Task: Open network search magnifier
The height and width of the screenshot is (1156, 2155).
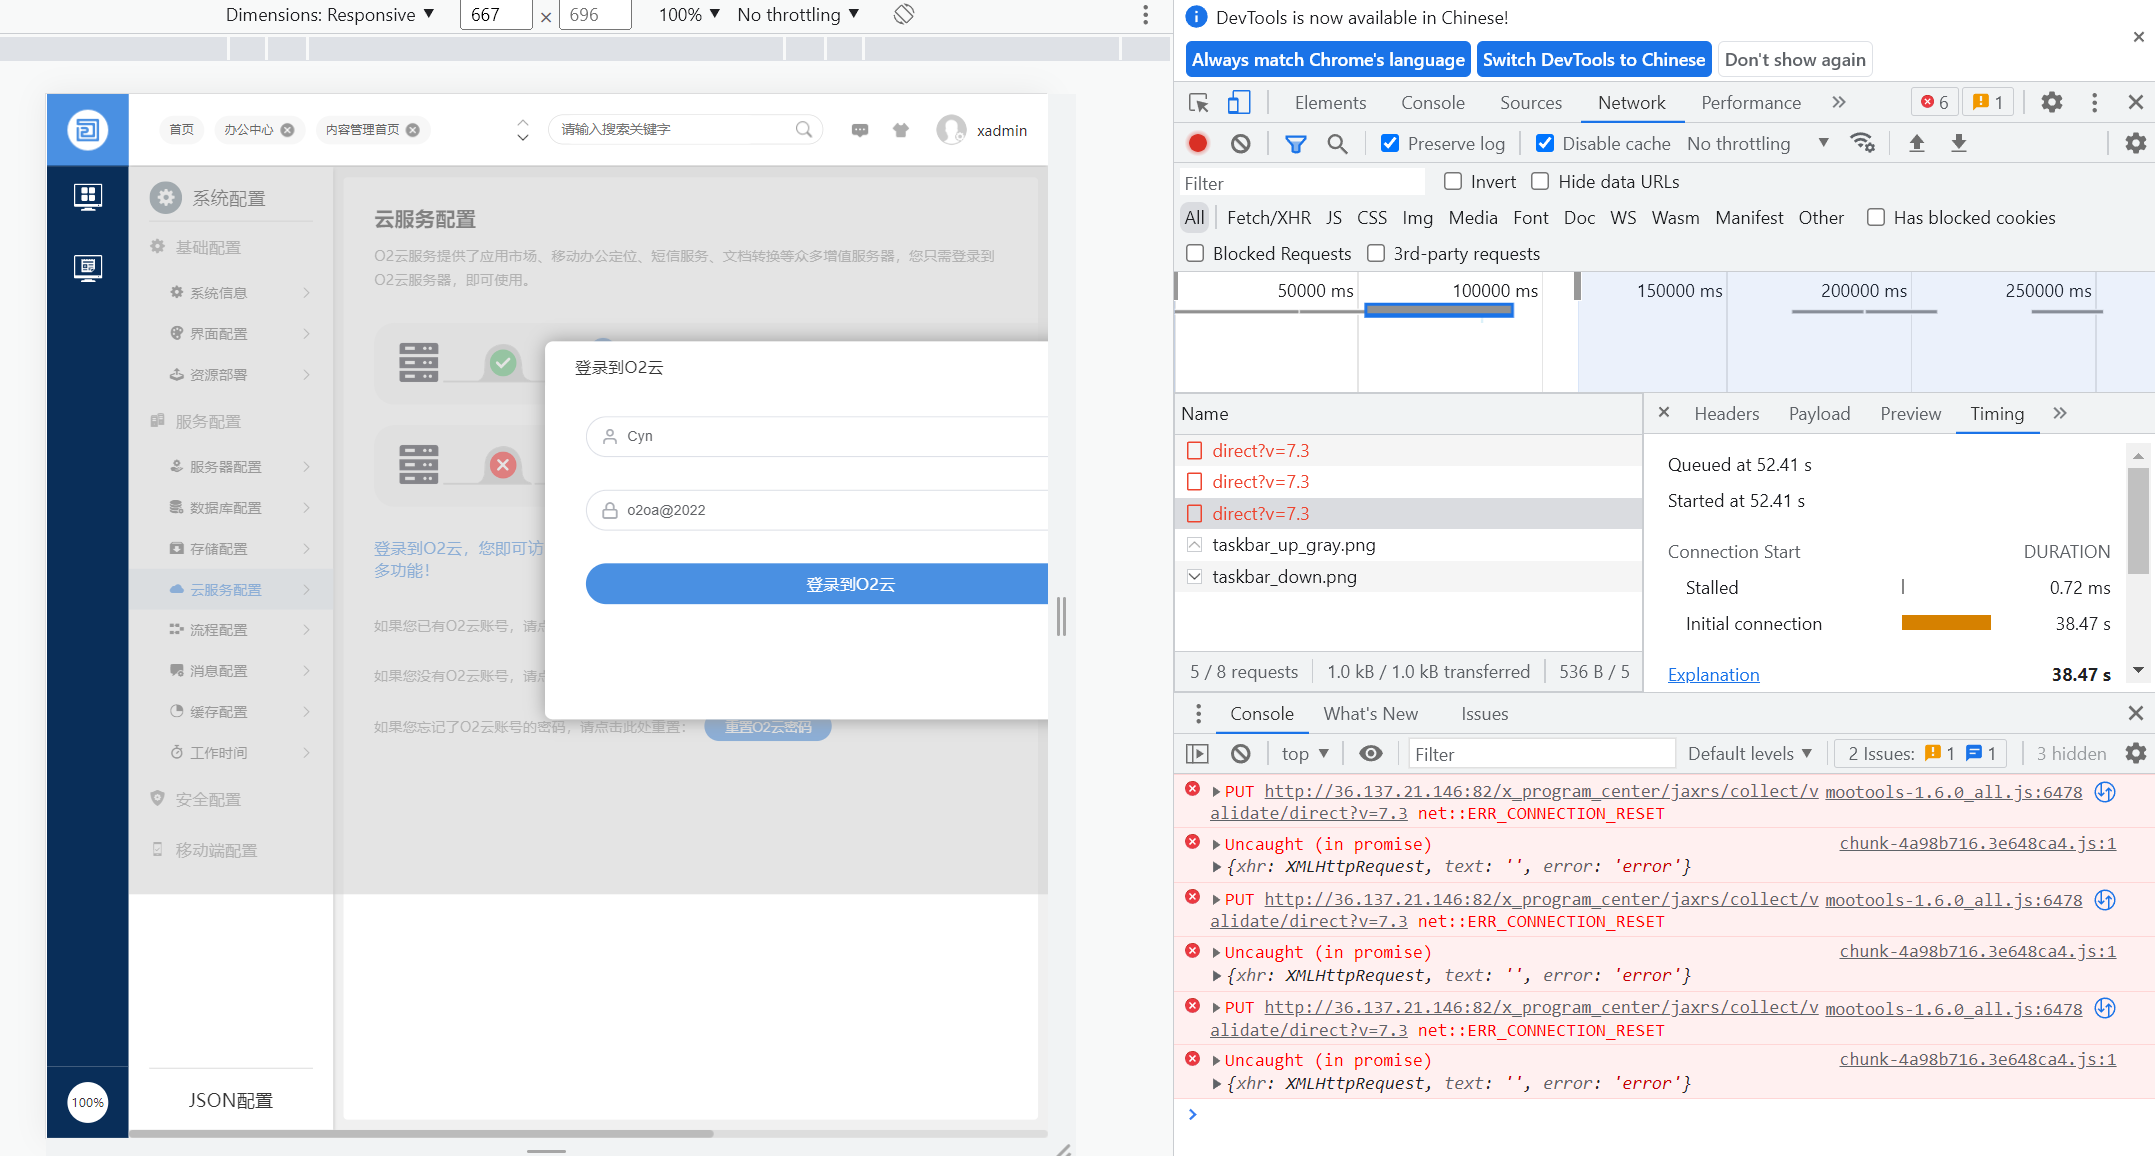Action: pos(1337,143)
